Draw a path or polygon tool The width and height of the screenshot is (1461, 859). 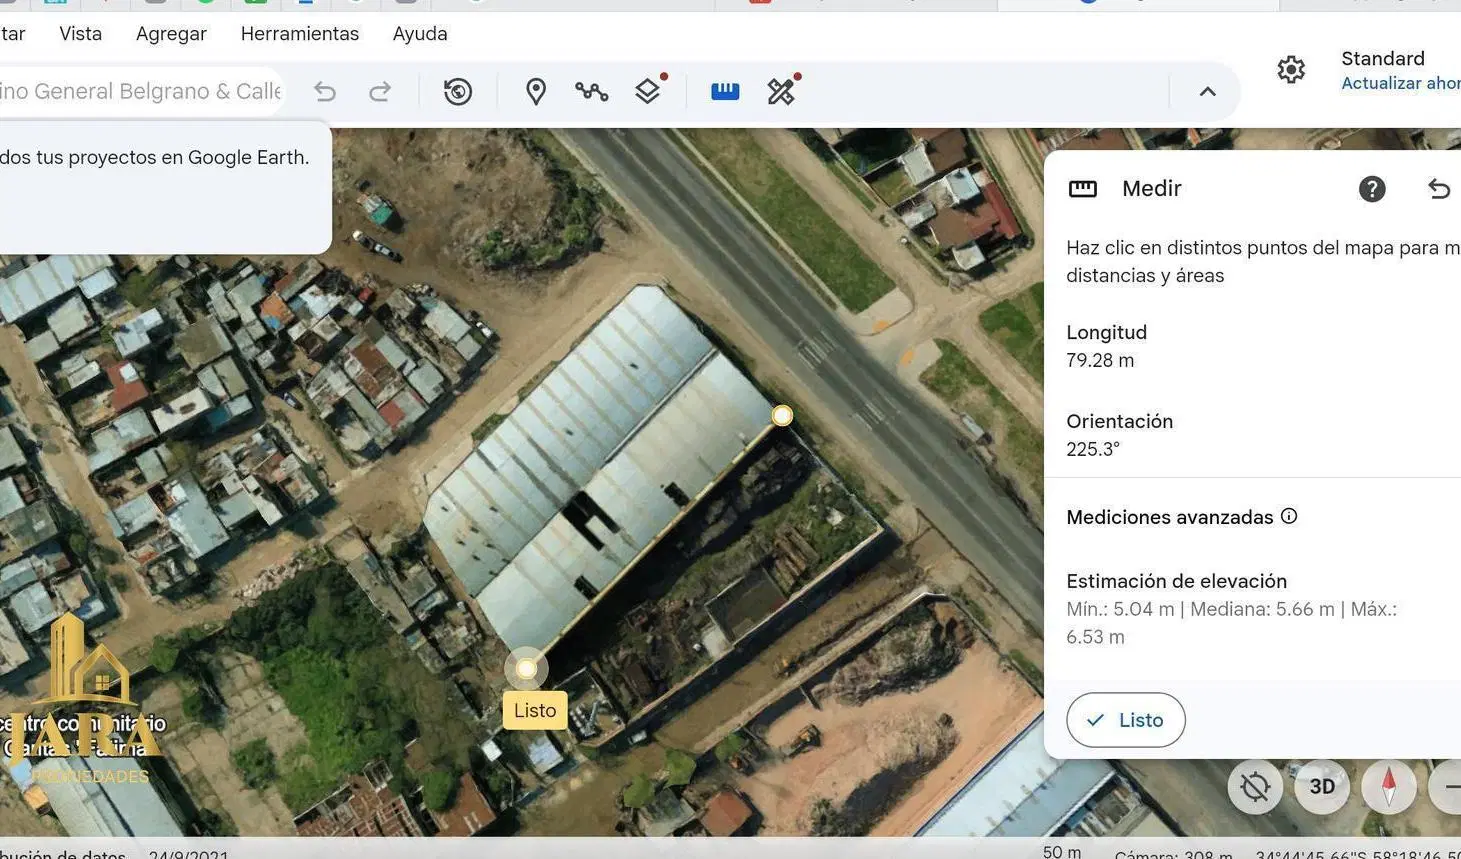click(592, 92)
